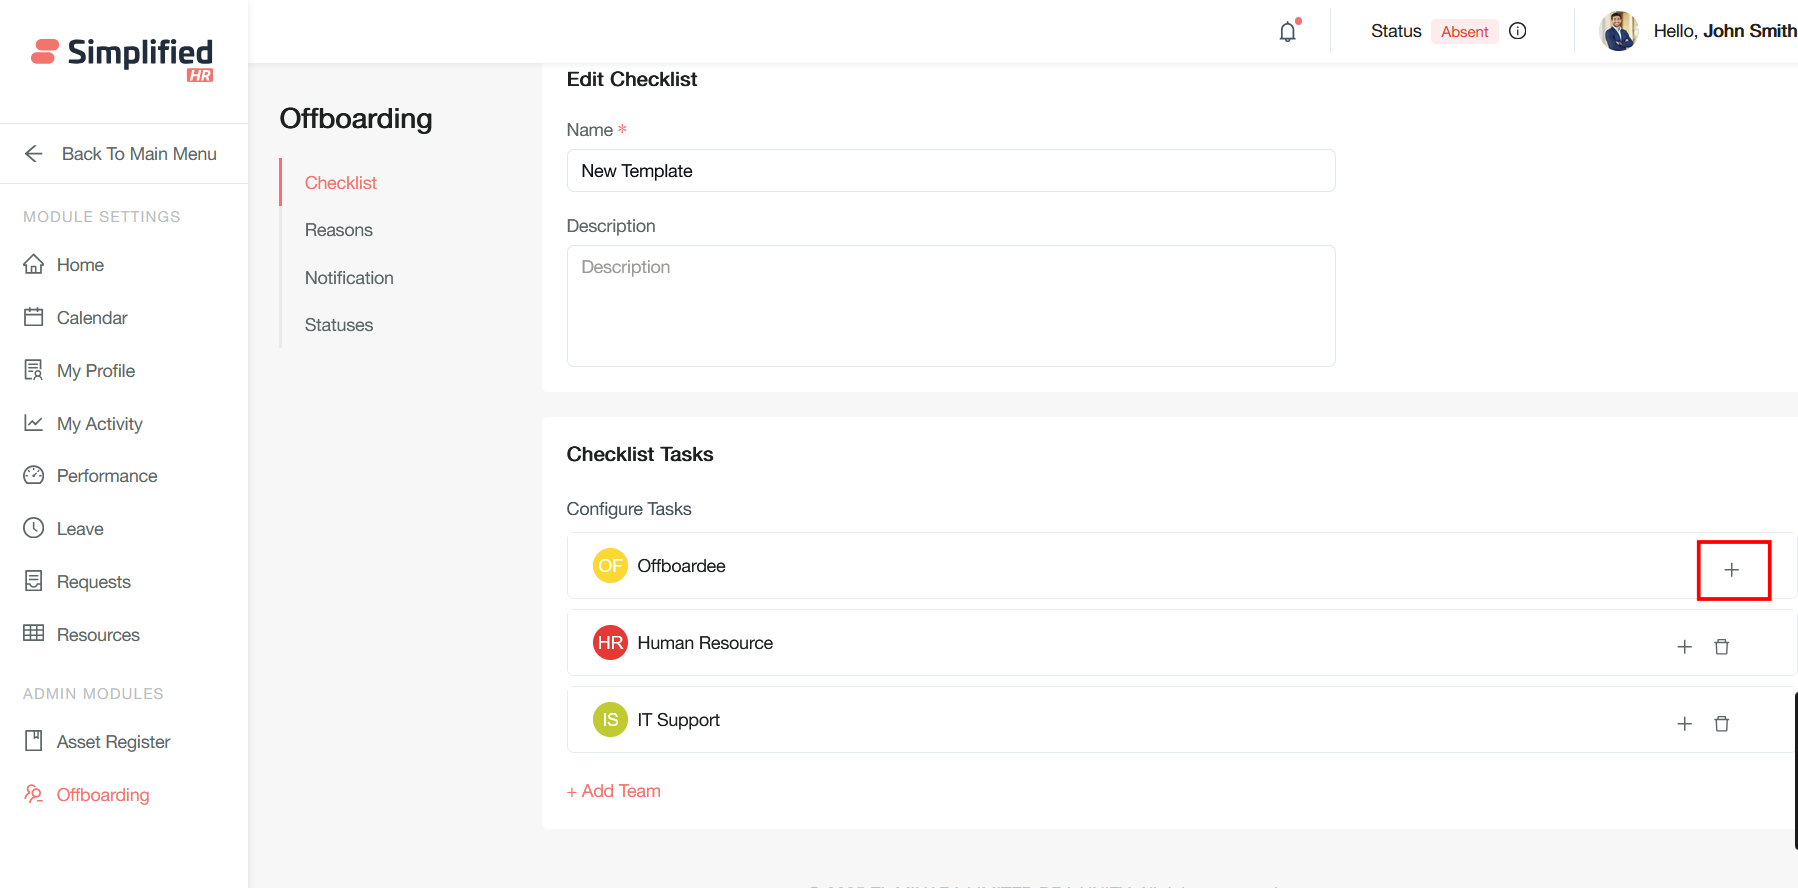Viewport: 1798px width, 888px height.
Task: Click the notification bell icon
Action: [1288, 32]
